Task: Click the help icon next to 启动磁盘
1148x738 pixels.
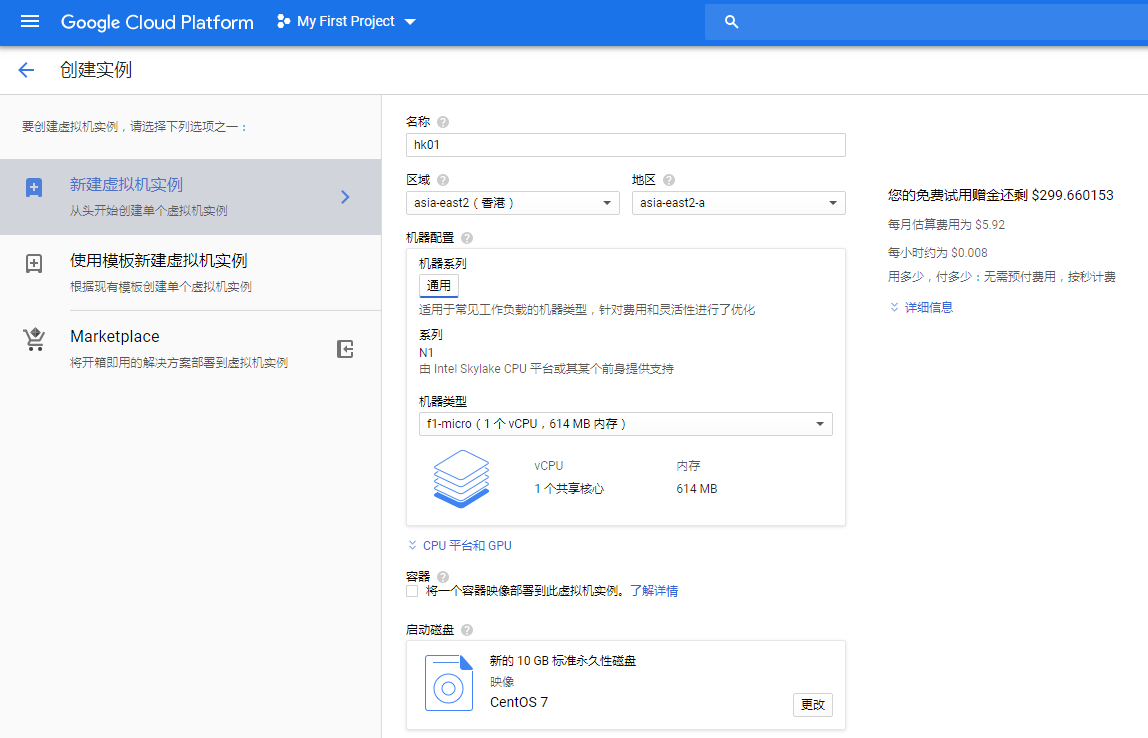Action: tap(467, 630)
